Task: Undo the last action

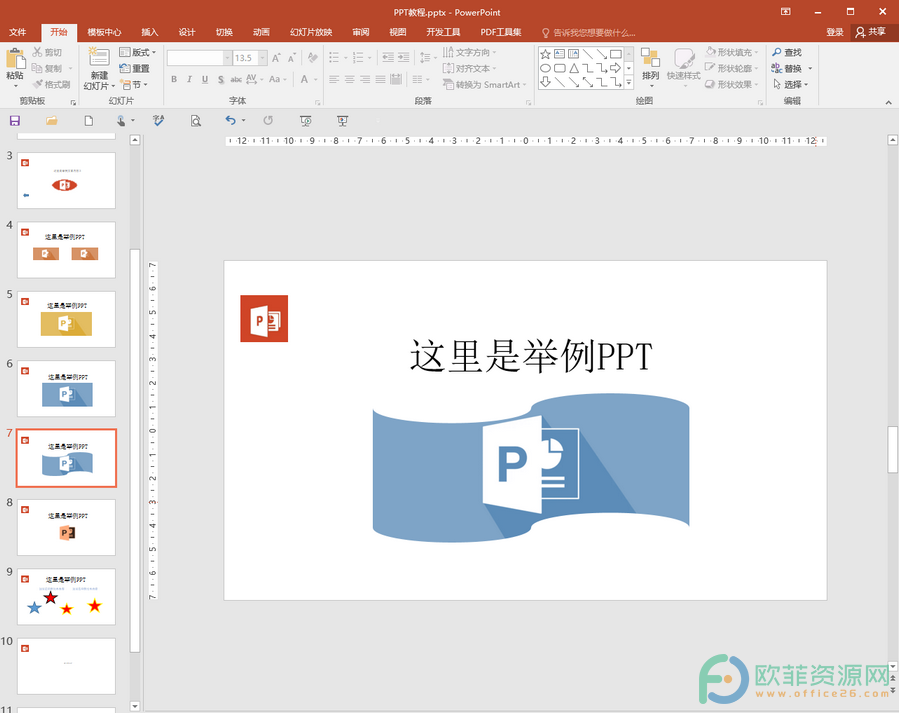Action: coord(230,120)
